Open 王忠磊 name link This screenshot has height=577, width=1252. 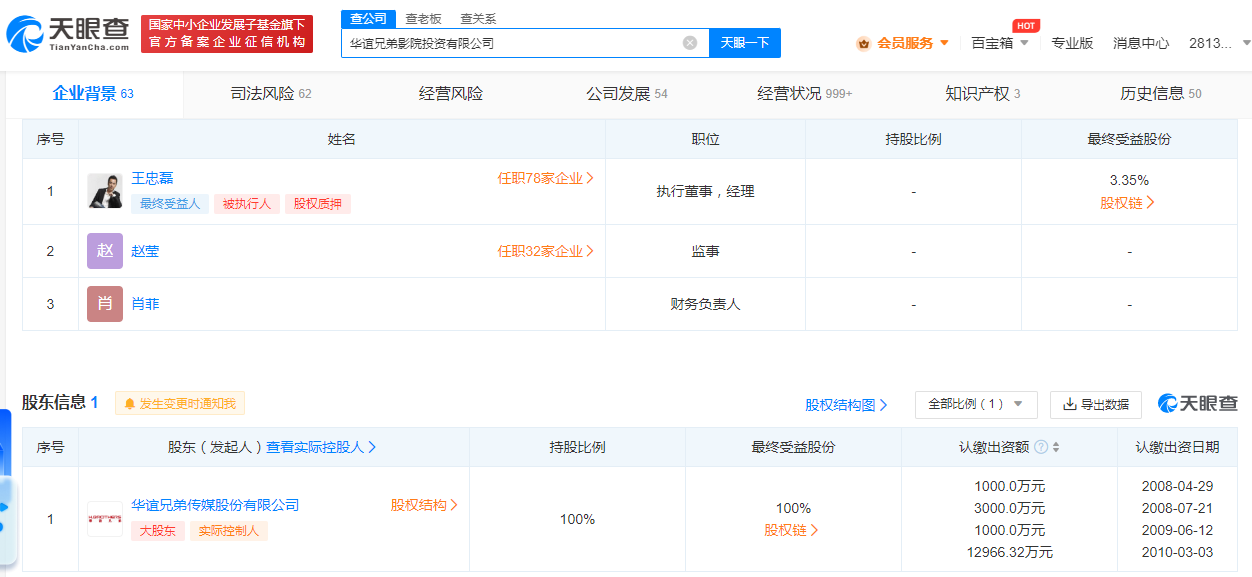[x=152, y=178]
